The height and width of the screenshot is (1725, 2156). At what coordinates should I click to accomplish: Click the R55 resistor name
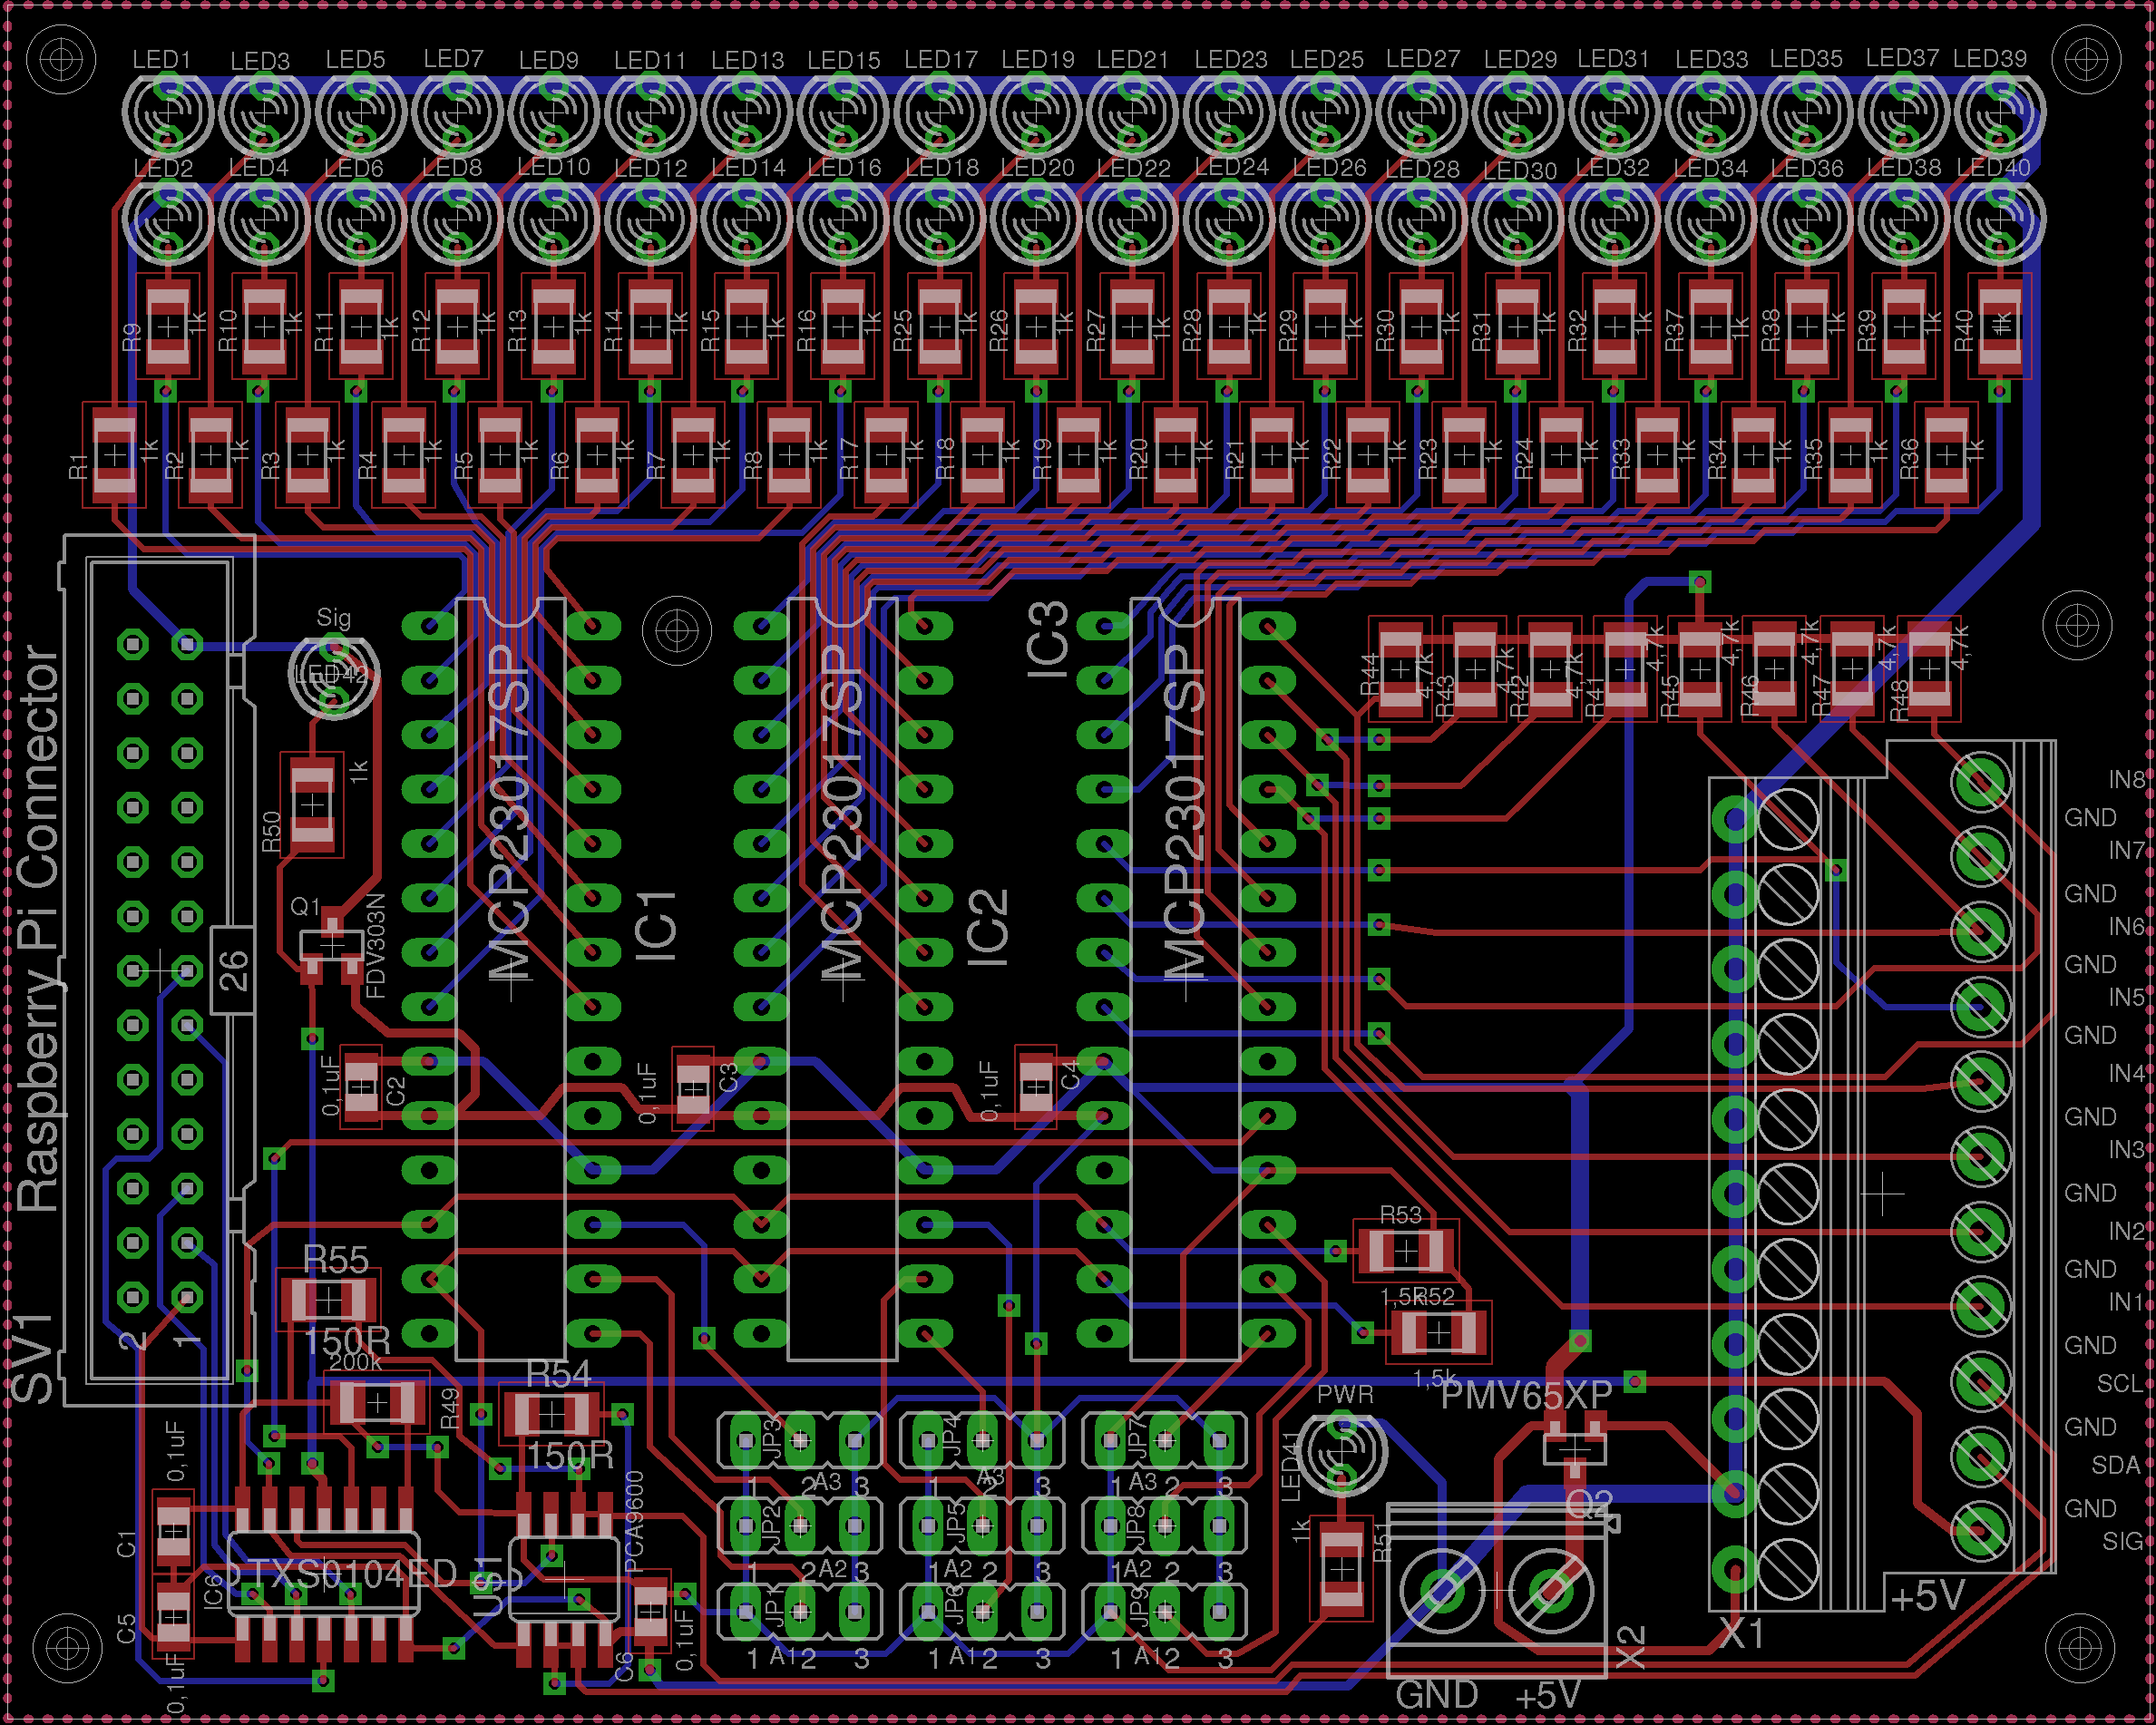(x=336, y=1260)
